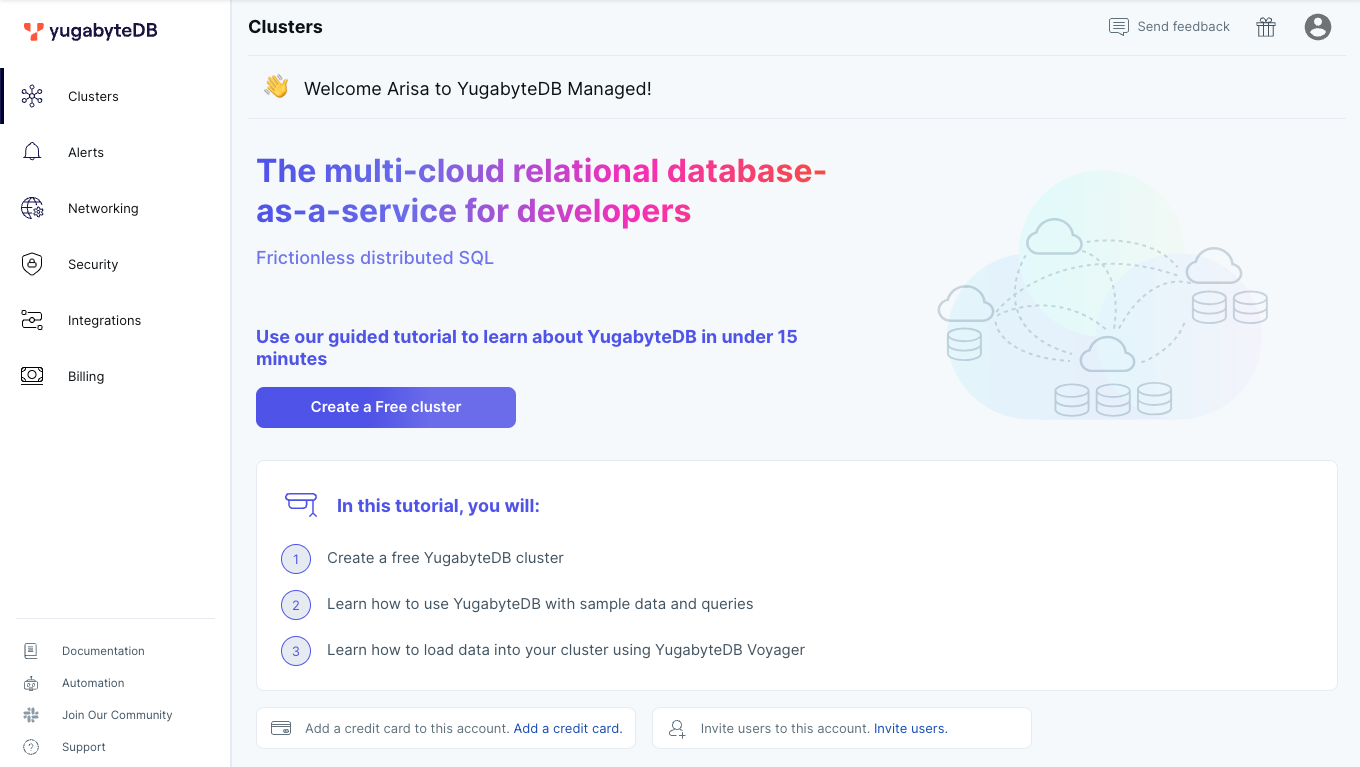Click the Send feedback chat icon

[x=1119, y=27]
